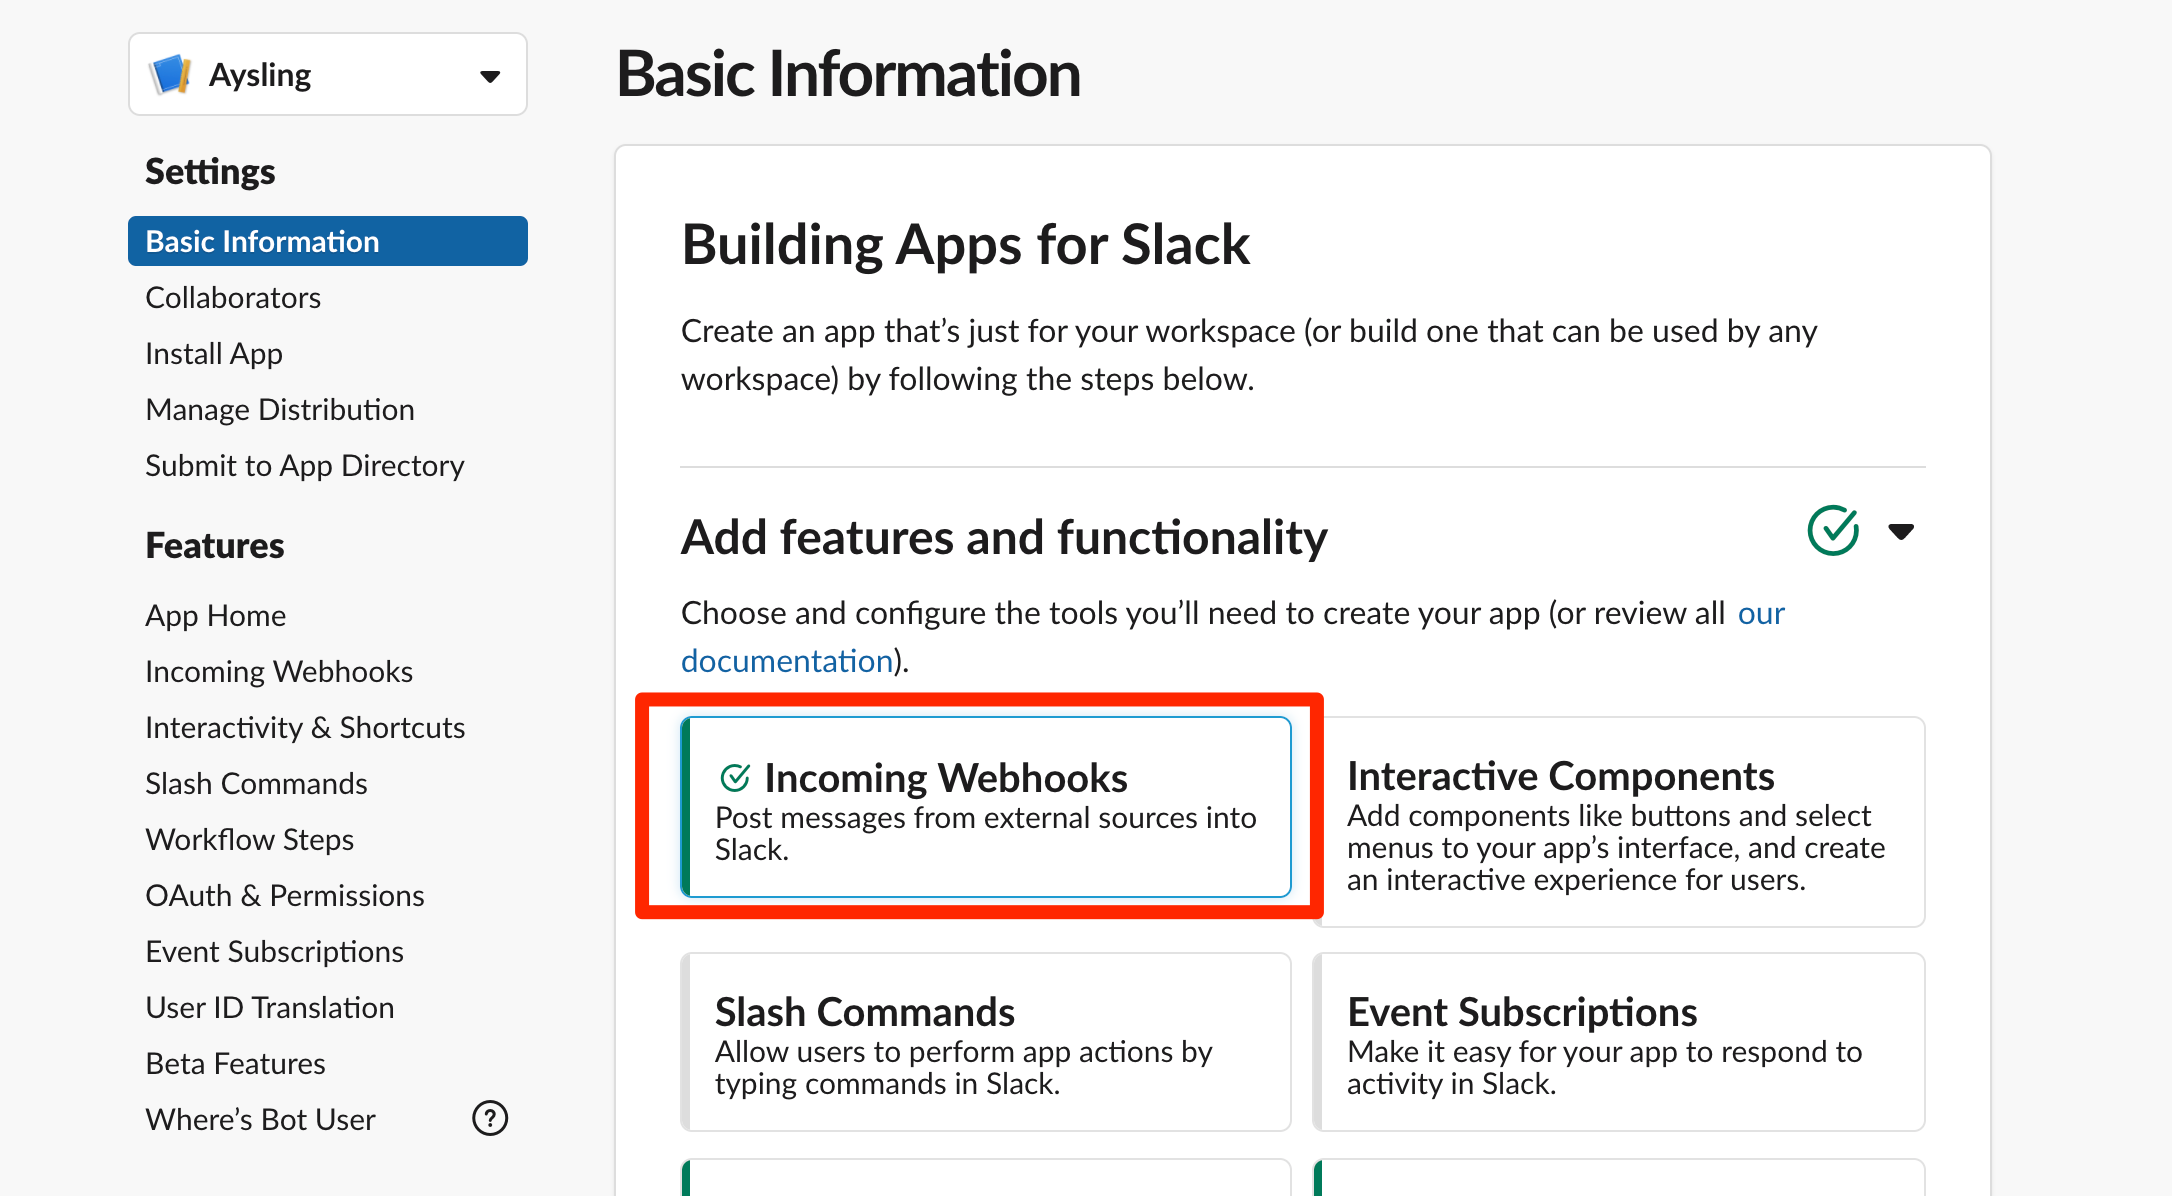
Task: Open the Collaborators settings page
Action: tap(233, 297)
